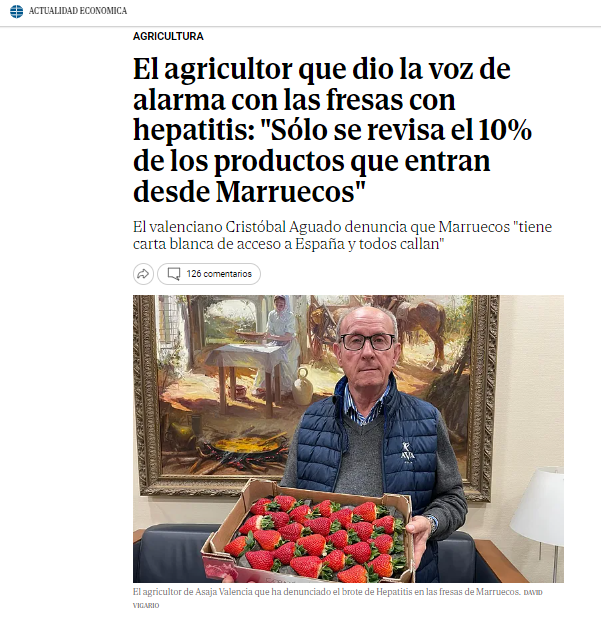The height and width of the screenshot is (617, 601).
Task: Click the ceramic jug in the painting
Action: tap(302, 386)
